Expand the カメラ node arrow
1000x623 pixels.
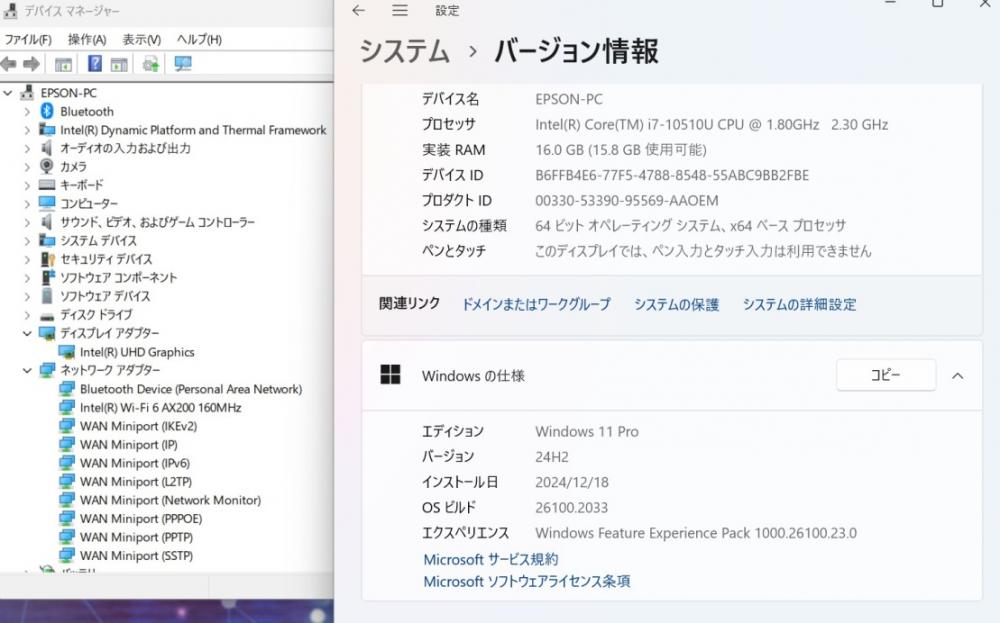coord(27,167)
